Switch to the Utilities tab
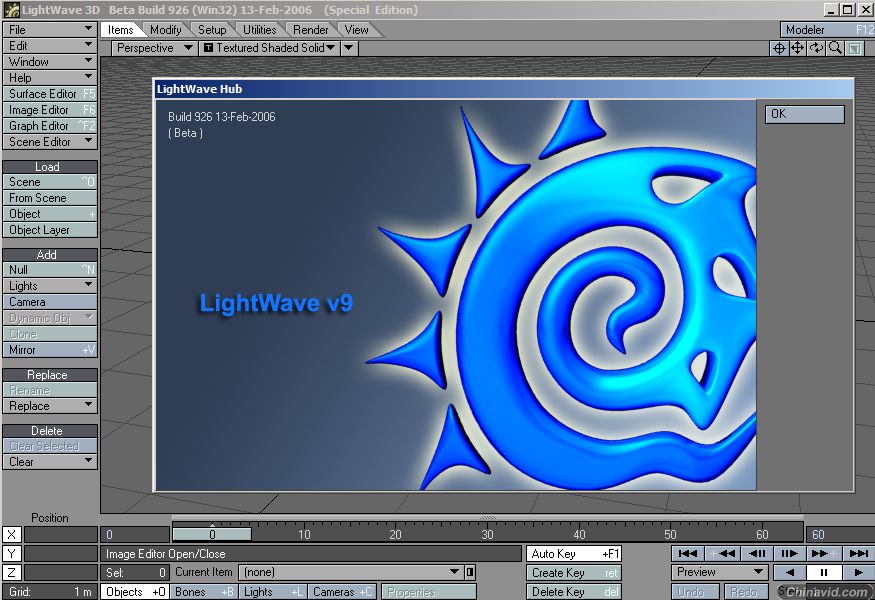 (259, 30)
